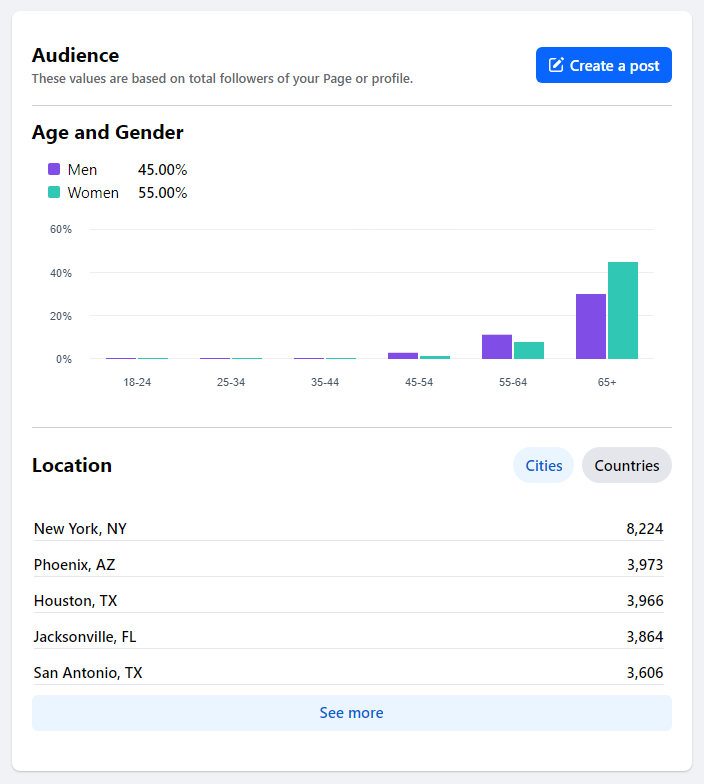Screen dimensions: 704x784
Task: Select the San Antonio, TX row
Action: coord(348,673)
